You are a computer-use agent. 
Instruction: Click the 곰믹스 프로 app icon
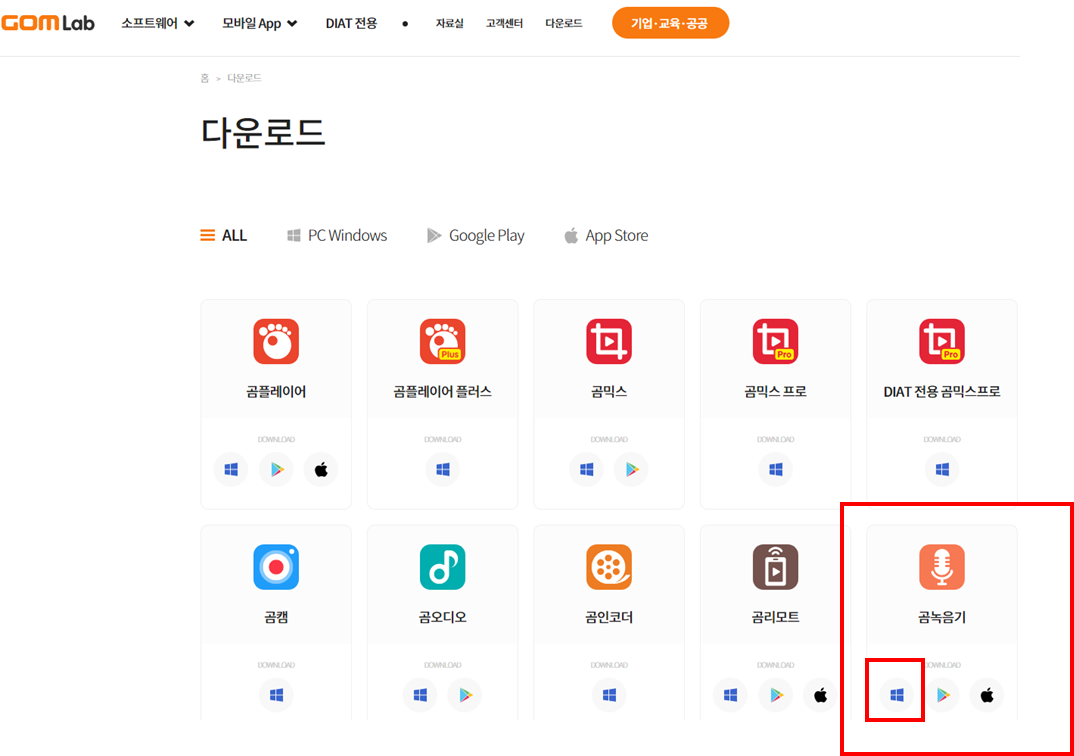coord(775,341)
